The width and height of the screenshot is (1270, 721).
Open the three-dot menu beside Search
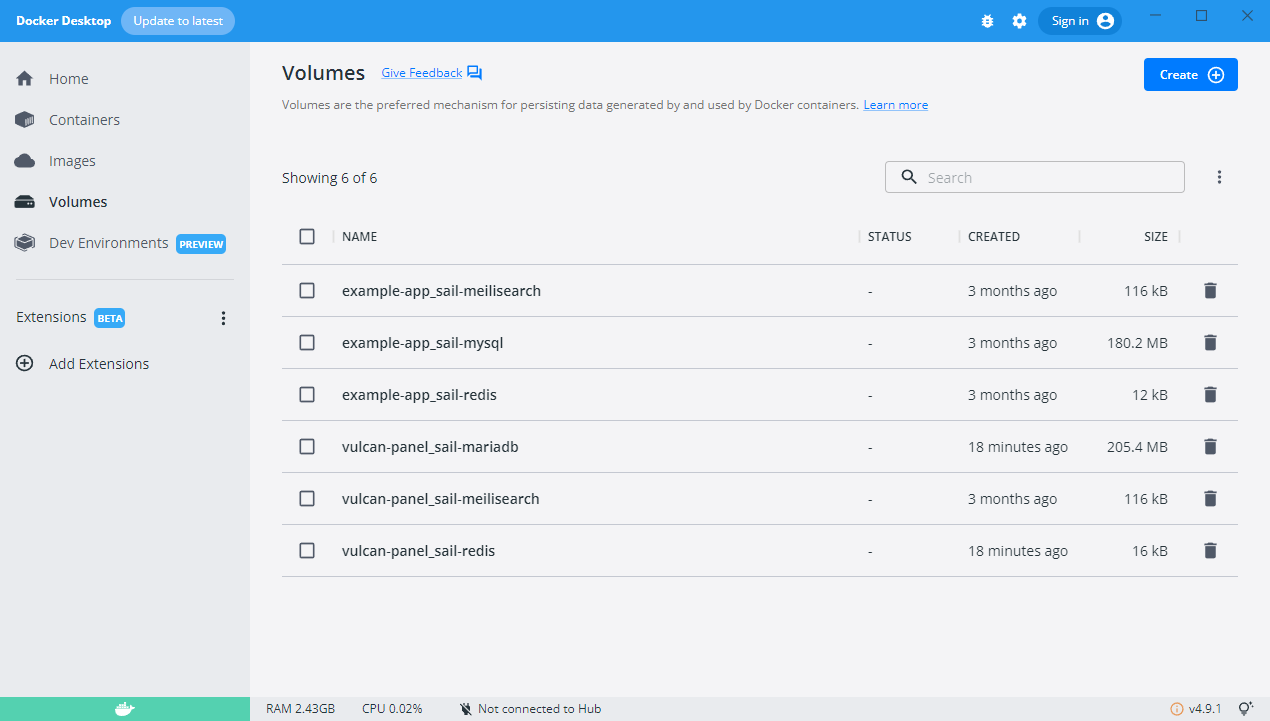pyautogui.click(x=1219, y=177)
